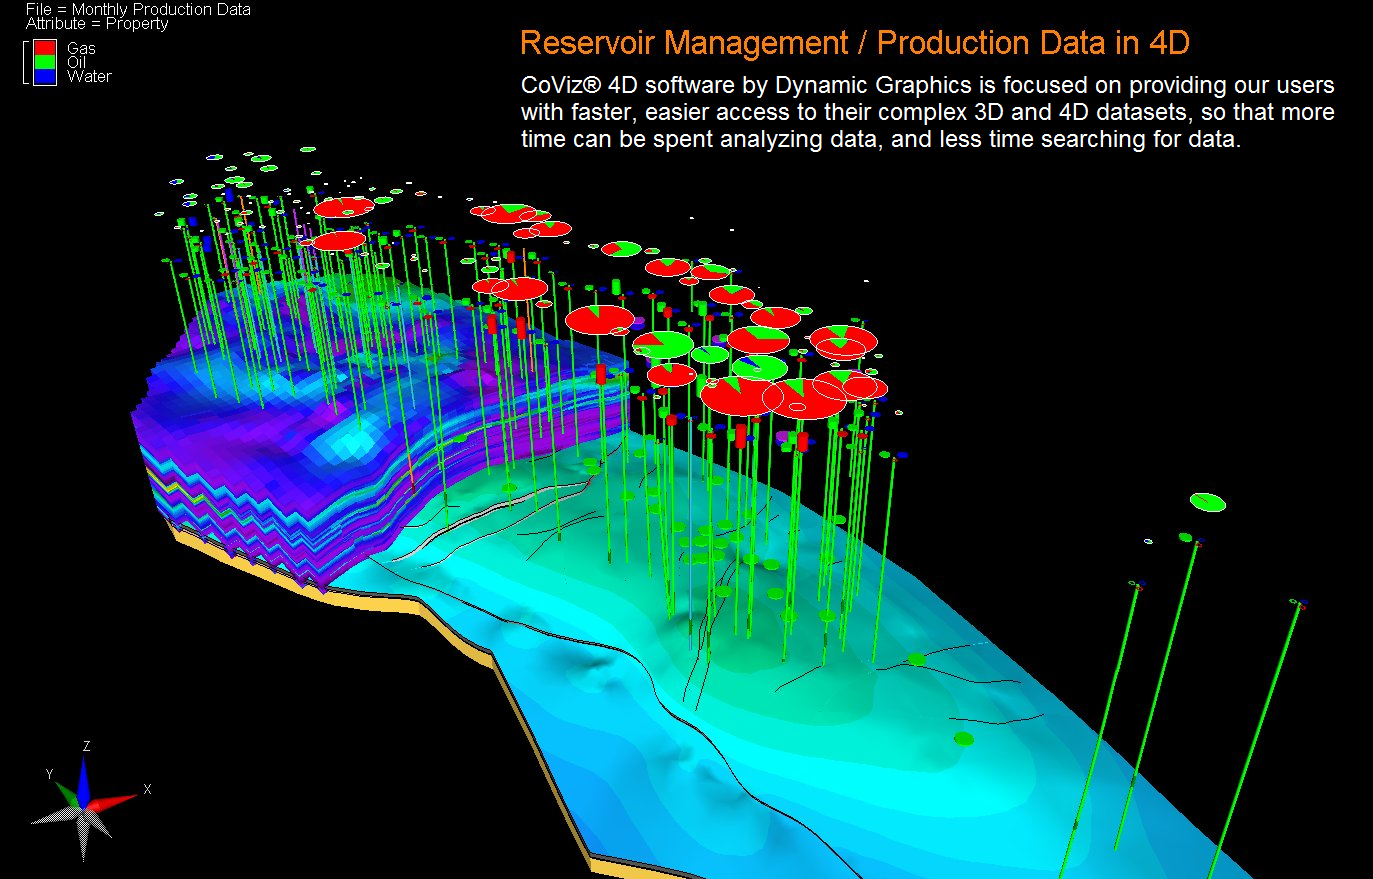The height and width of the screenshot is (879, 1373).
Task: Select the green Oil legend swatch
Action: pyautogui.click(x=45, y=62)
